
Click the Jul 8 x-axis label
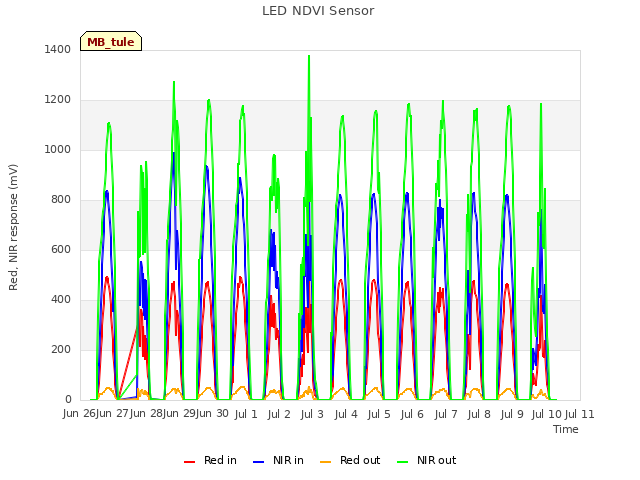tap(479, 414)
